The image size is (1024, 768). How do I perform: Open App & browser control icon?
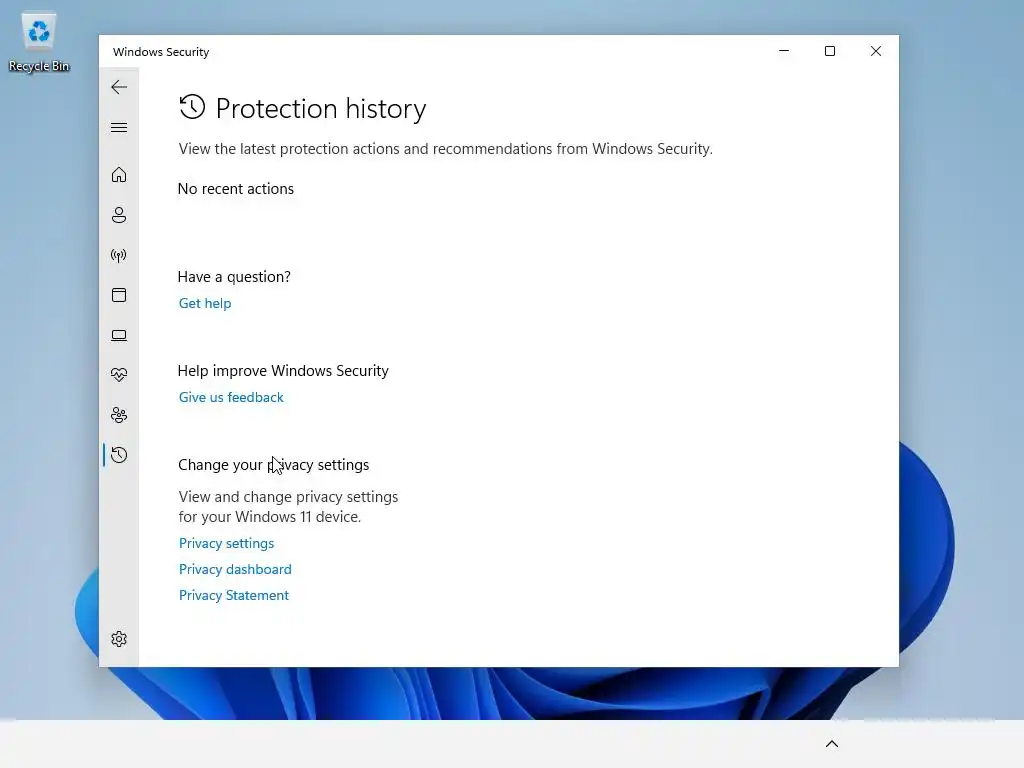pyautogui.click(x=119, y=295)
